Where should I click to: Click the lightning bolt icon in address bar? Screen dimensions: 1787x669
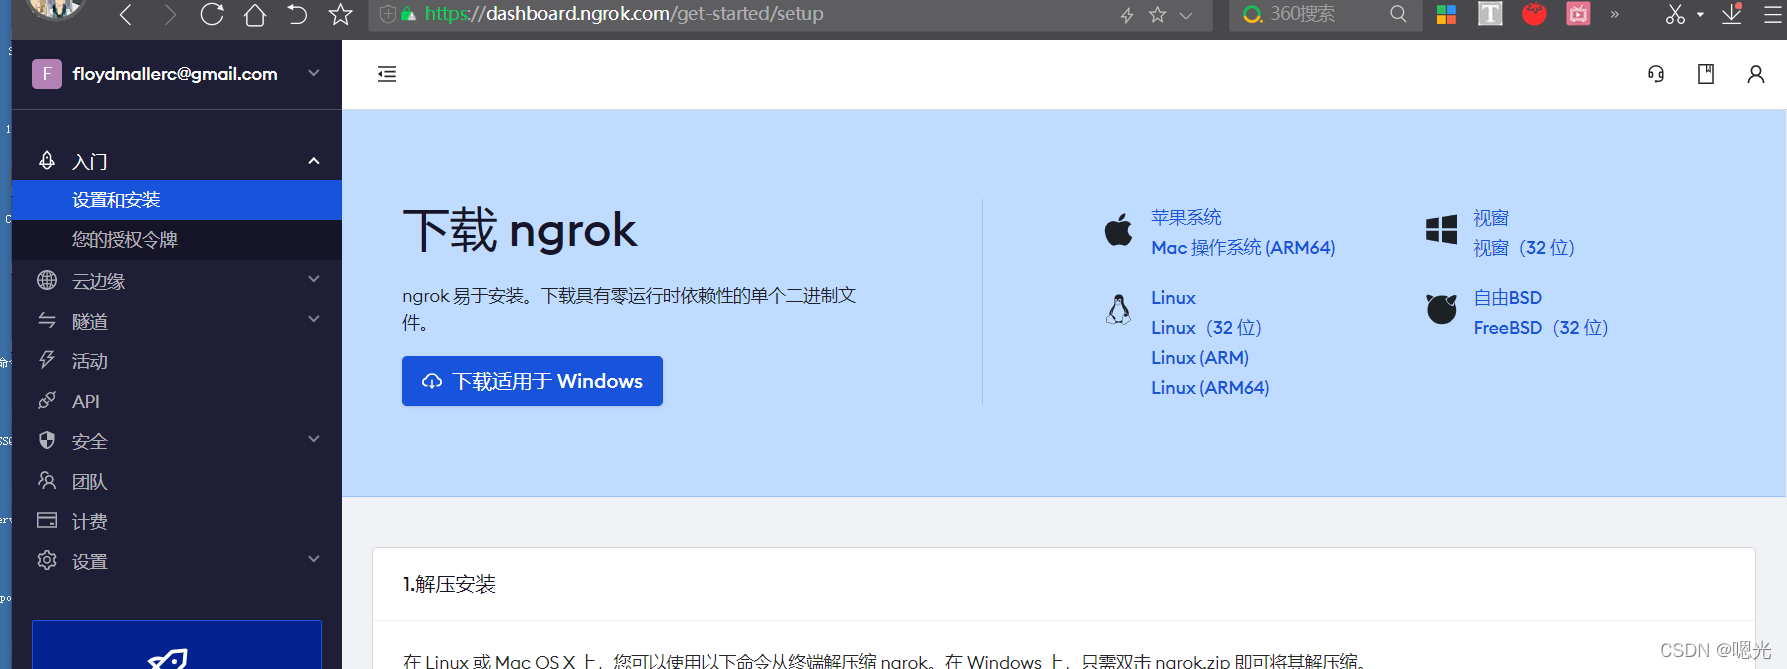pos(1127,15)
